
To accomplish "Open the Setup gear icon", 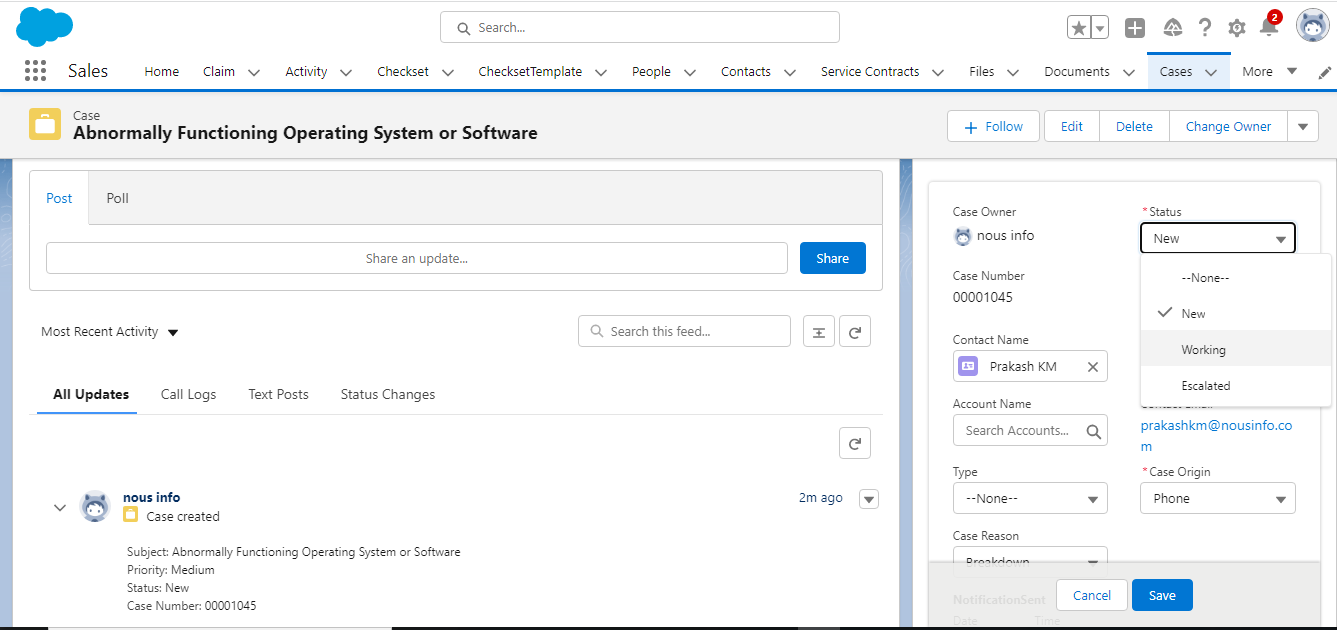I will [x=1237, y=28].
